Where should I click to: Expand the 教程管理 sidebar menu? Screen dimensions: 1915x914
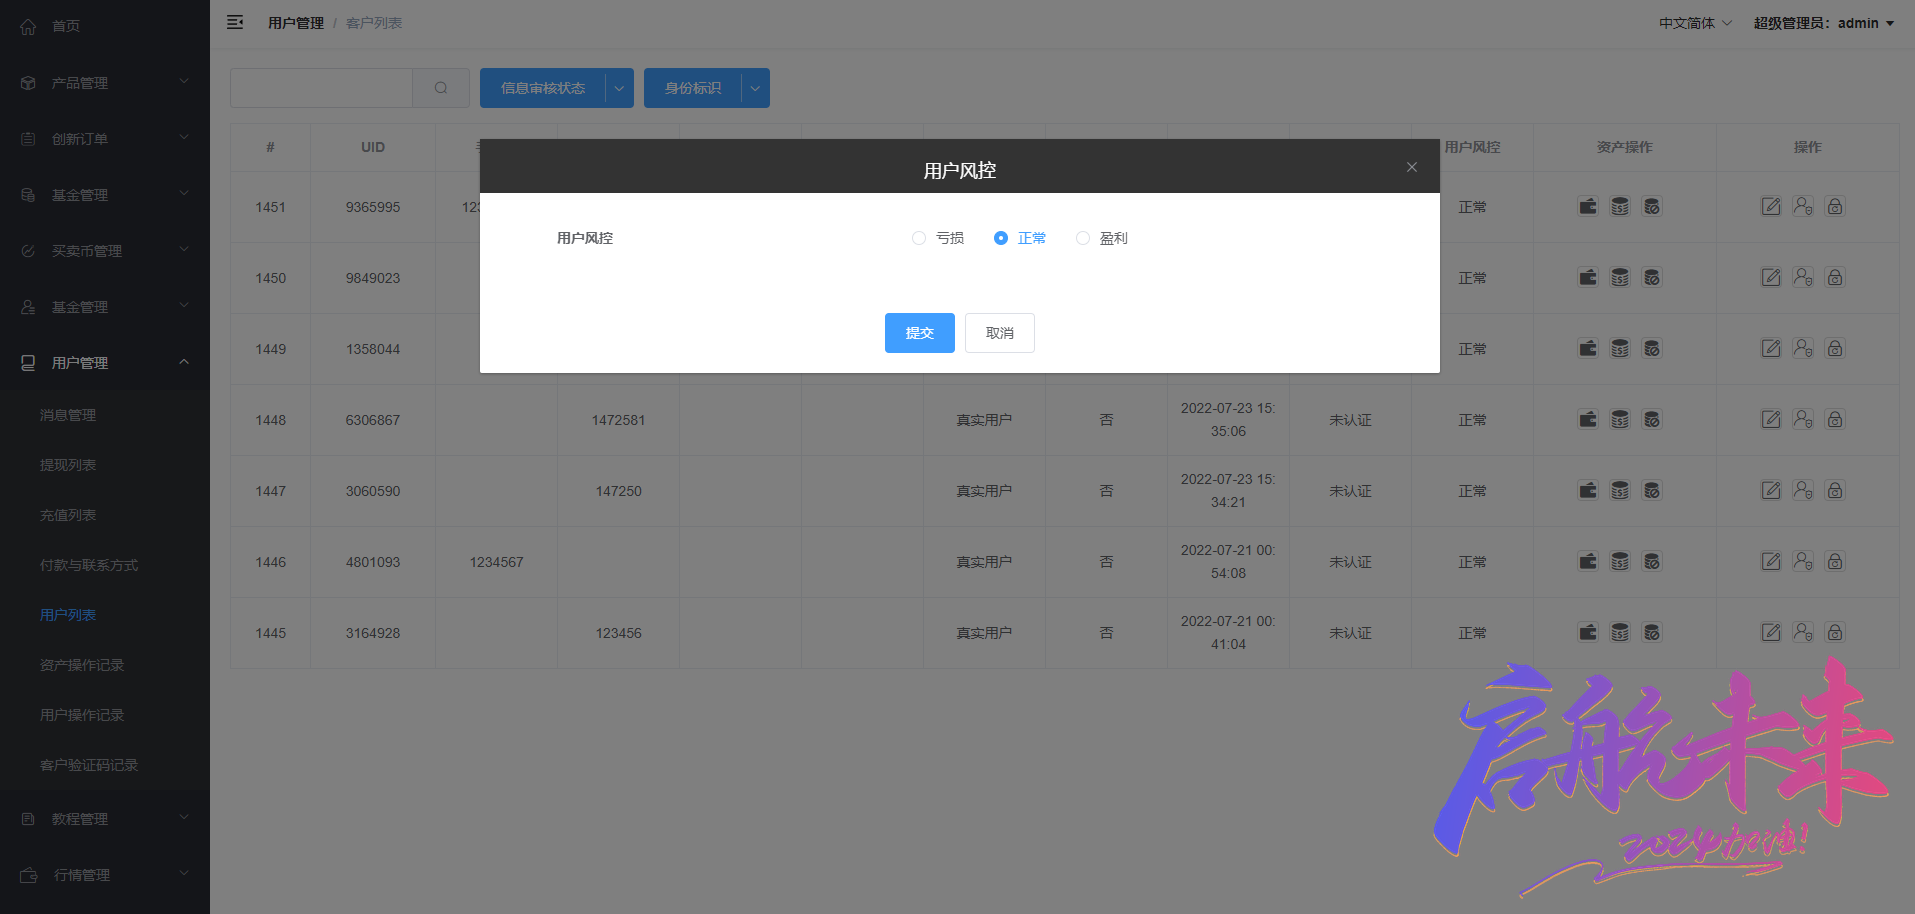click(x=105, y=819)
